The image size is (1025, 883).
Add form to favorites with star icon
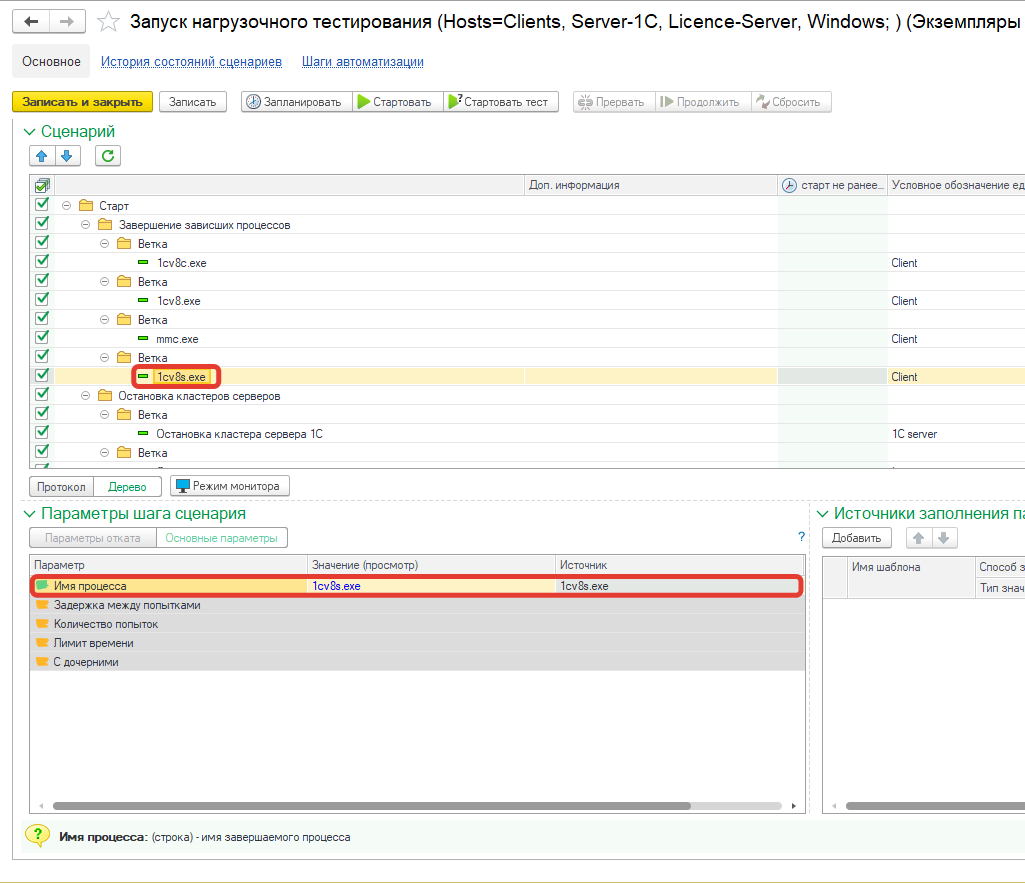109,22
